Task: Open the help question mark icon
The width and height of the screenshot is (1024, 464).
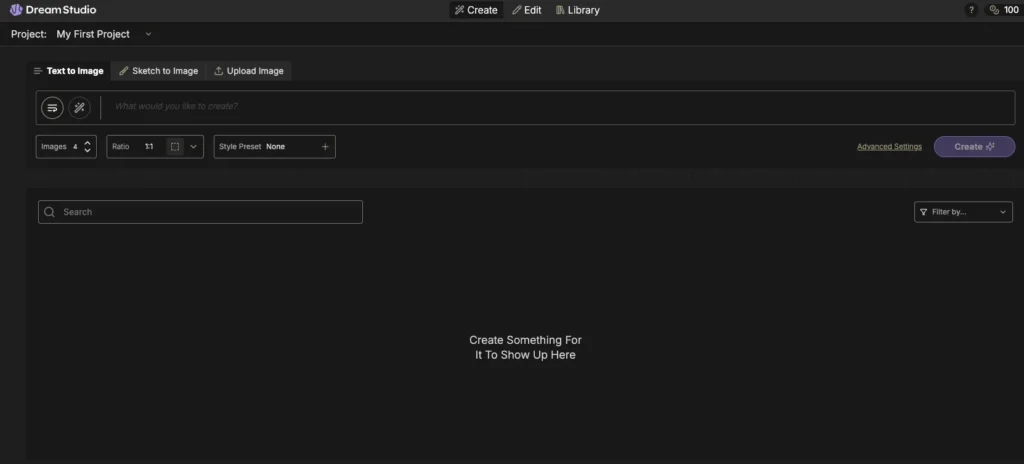Action: [x=971, y=10]
